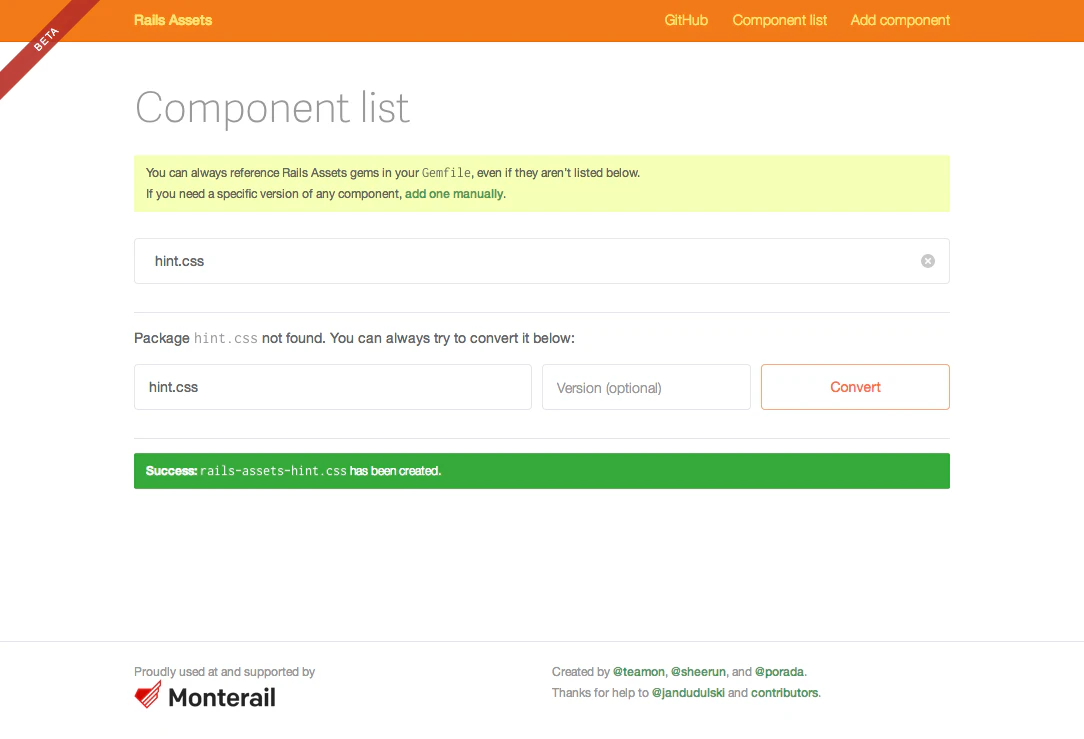Click the 'Gemfile' code text in the notice

pos(446,173)
